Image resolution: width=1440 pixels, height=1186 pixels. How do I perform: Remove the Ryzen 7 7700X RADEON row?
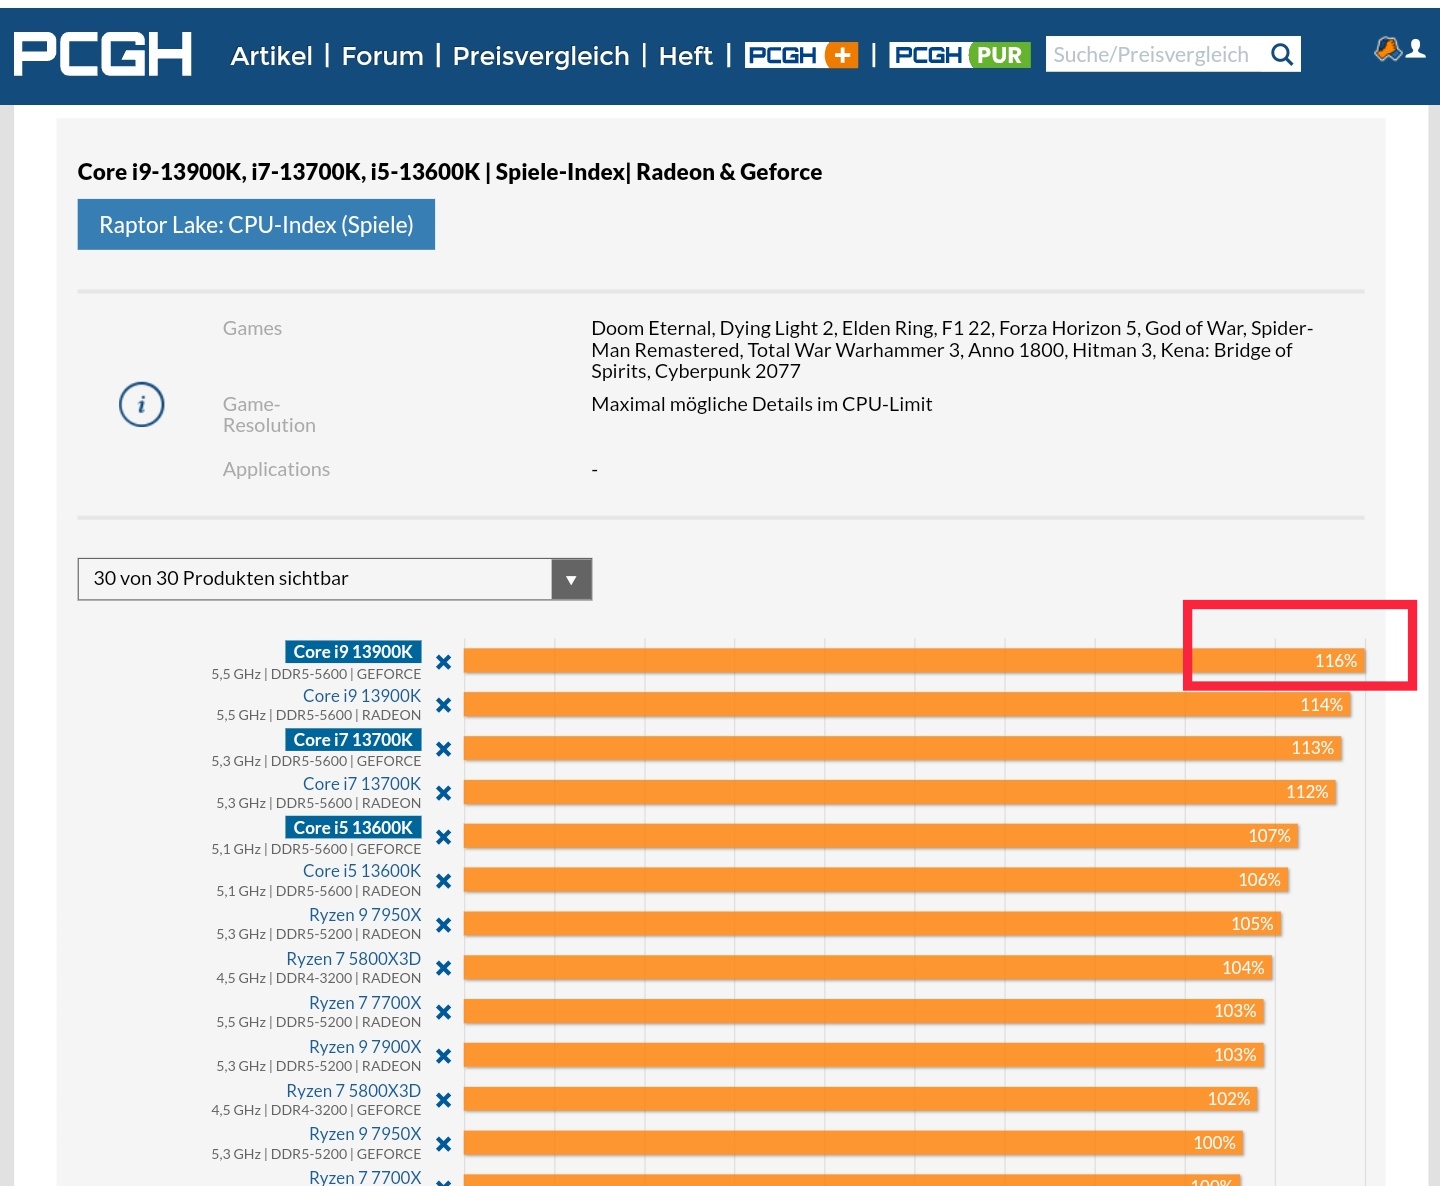coord(444,1012)
